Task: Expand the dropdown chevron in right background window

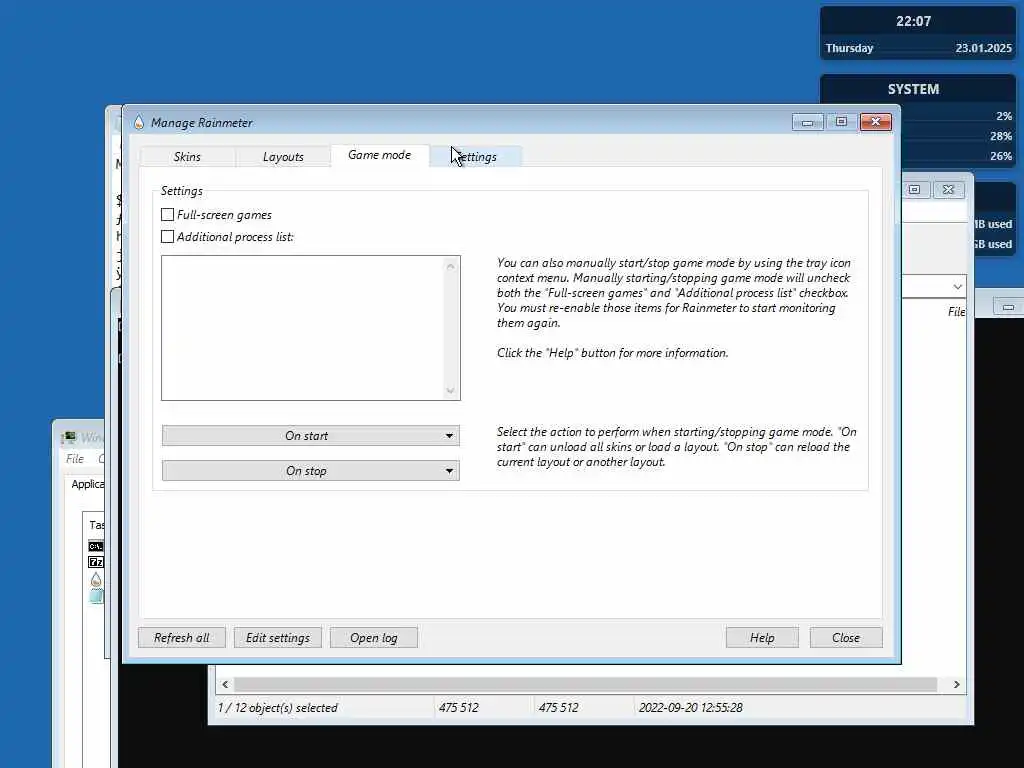Action: (x=957, y=287)
